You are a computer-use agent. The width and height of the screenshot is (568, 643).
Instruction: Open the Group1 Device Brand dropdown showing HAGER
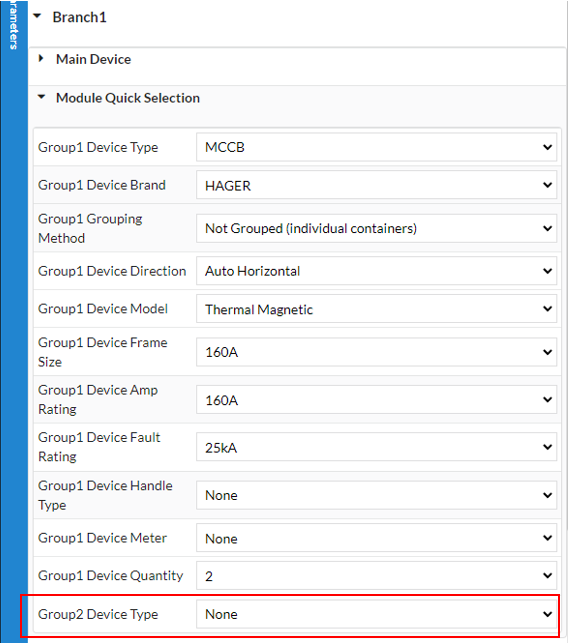pos(376,185)
